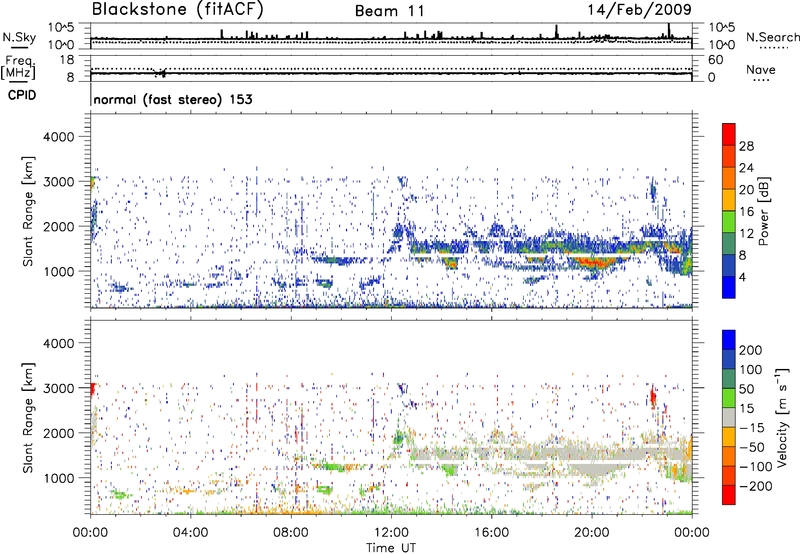Click the red segment of Power colorbar

click(729, 134)
